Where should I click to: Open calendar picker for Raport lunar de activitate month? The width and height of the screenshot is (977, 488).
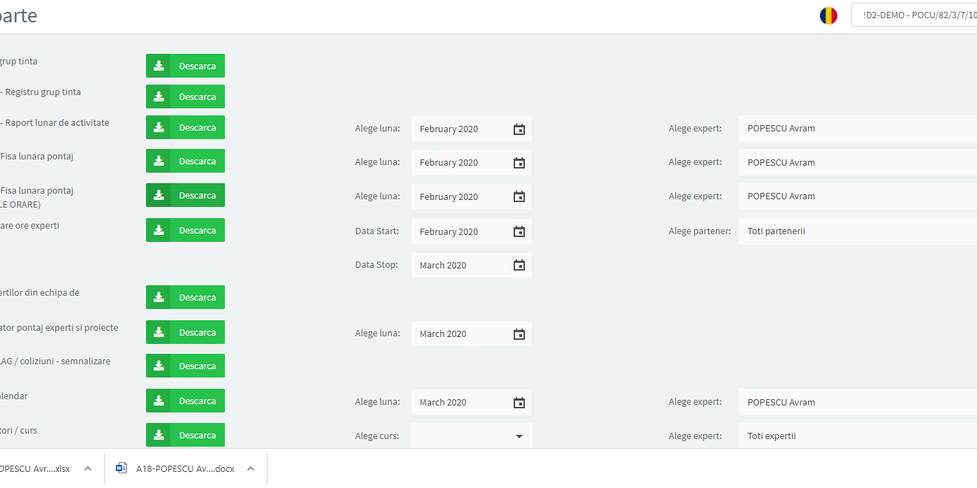519,129
